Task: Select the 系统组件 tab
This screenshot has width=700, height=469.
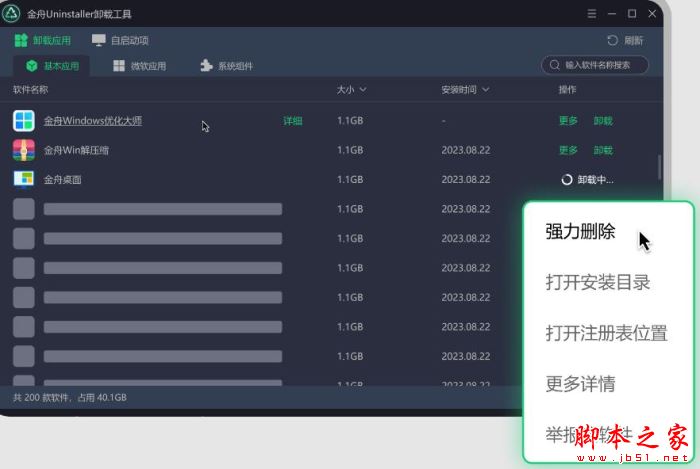Action: tap(226, 66)
